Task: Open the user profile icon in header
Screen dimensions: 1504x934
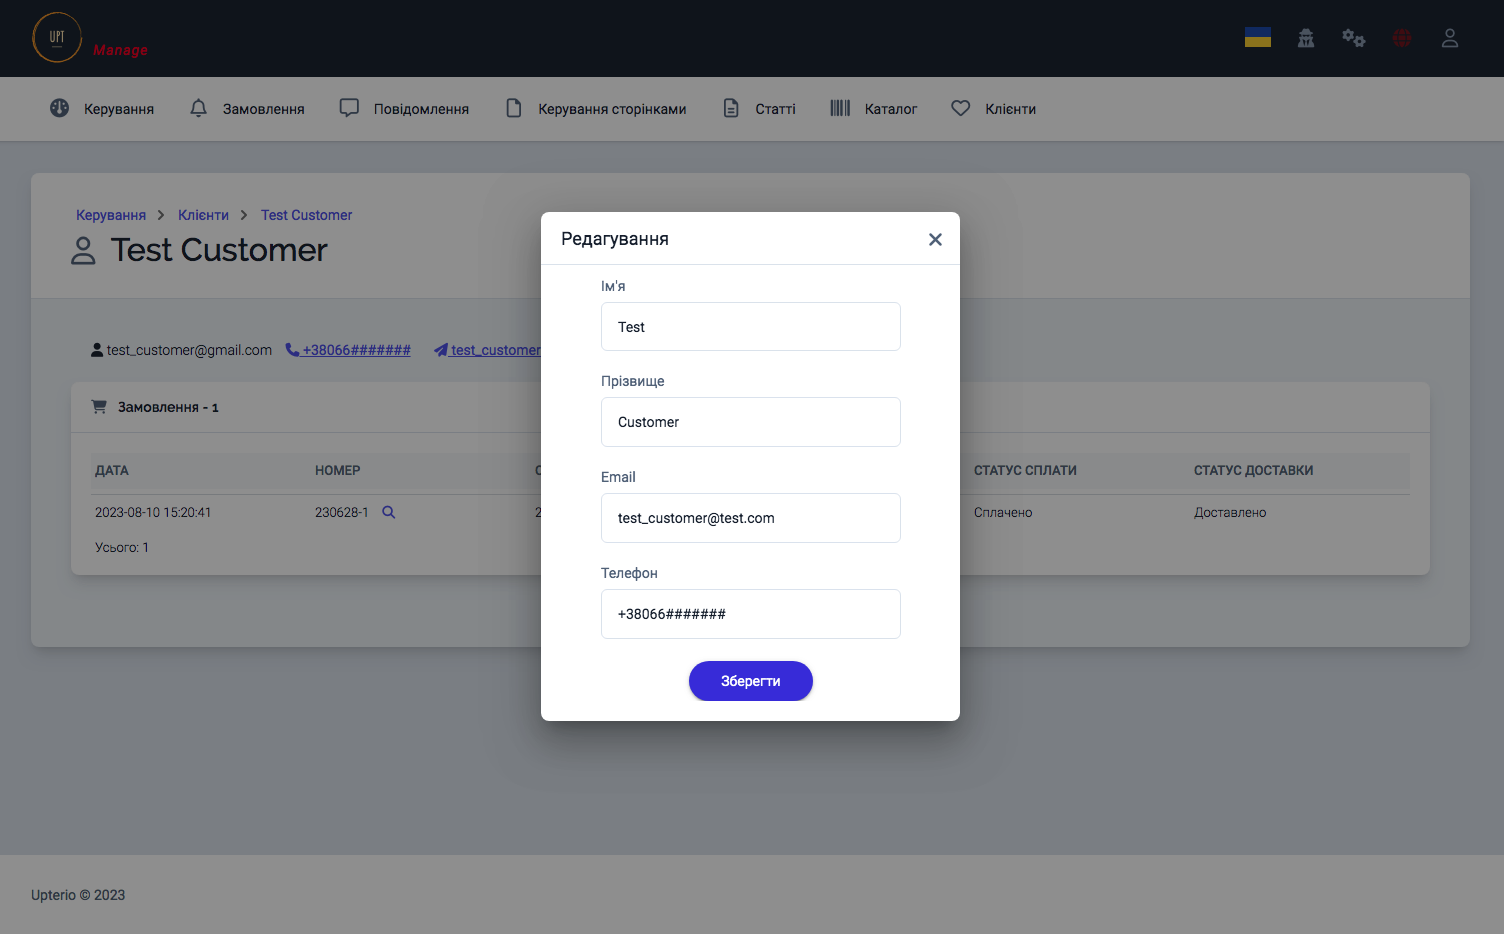Action: [1450, 38]
